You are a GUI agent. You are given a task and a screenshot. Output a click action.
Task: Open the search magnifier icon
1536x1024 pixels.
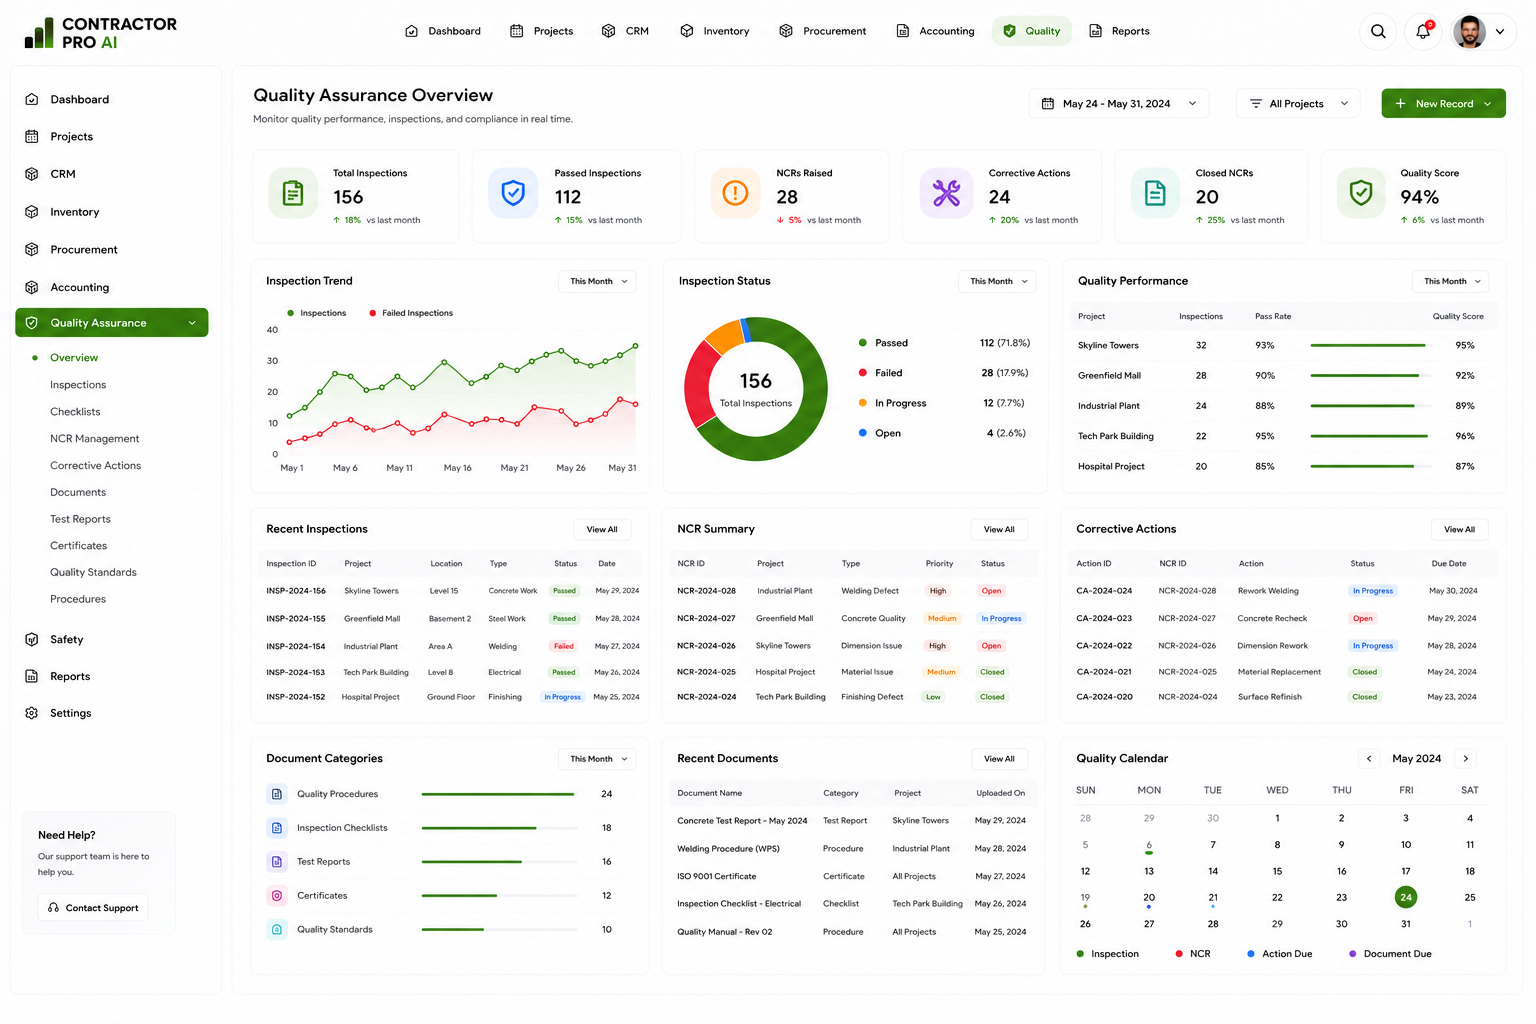tap(1378, 31)
